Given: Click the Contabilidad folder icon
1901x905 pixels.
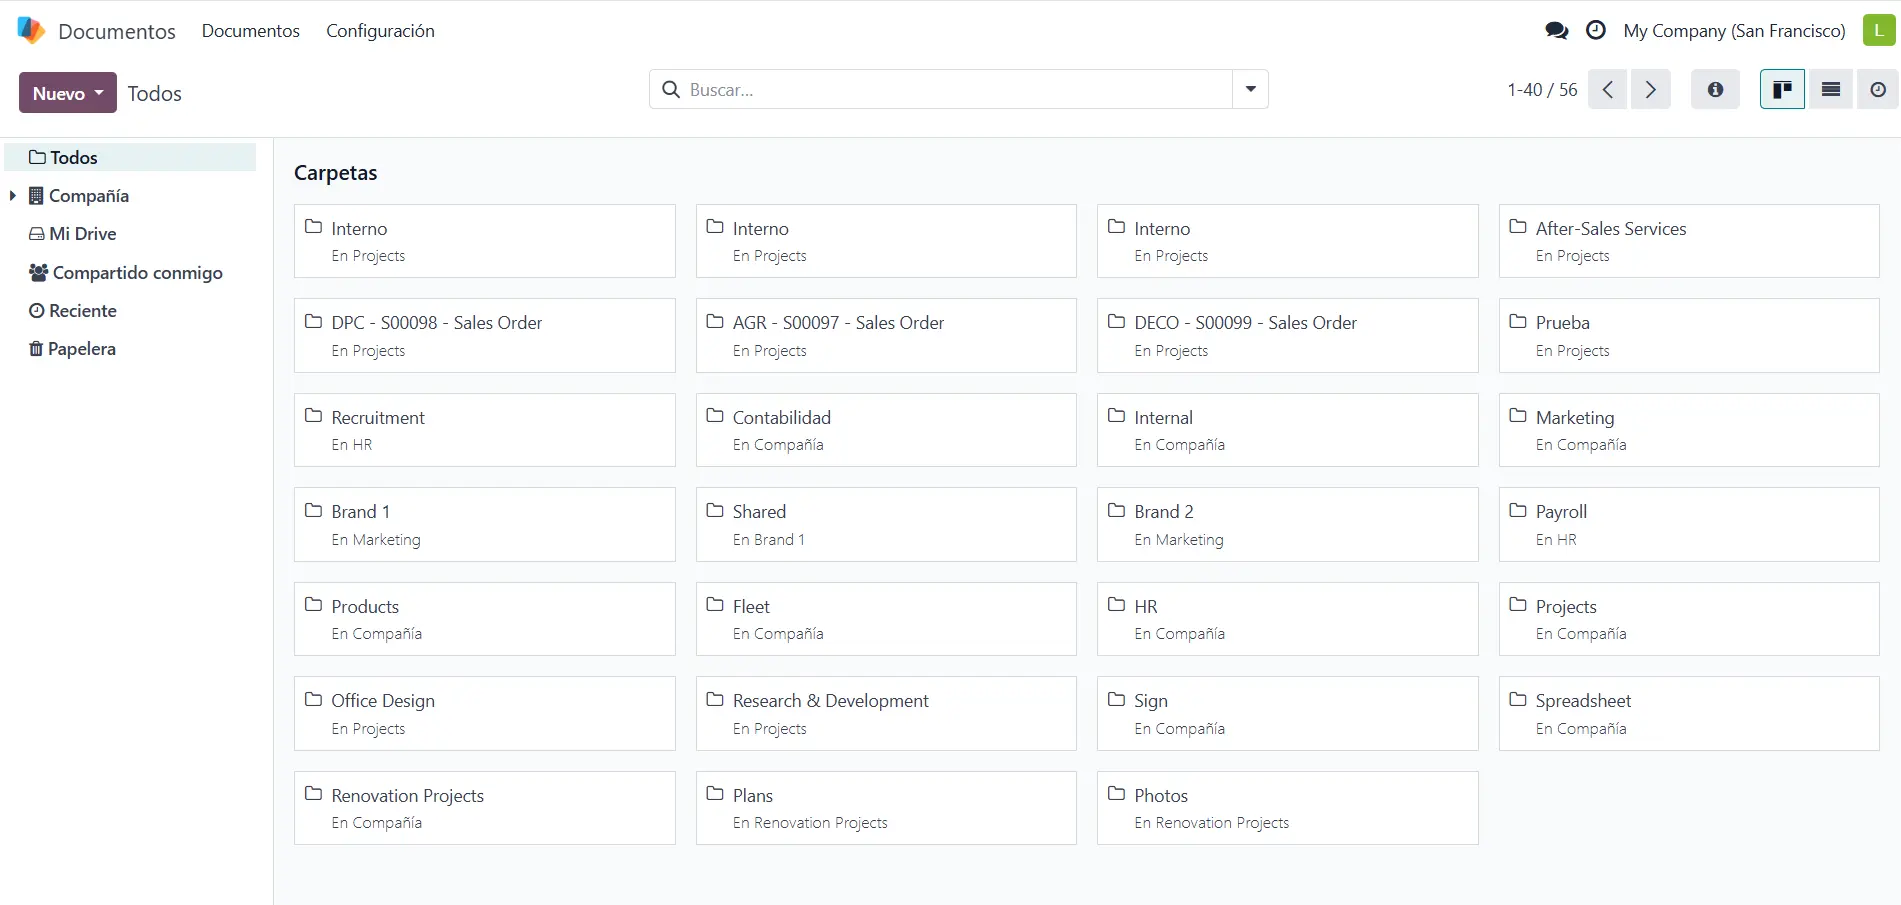Looking at the screenshot, I should coord(715,416).
